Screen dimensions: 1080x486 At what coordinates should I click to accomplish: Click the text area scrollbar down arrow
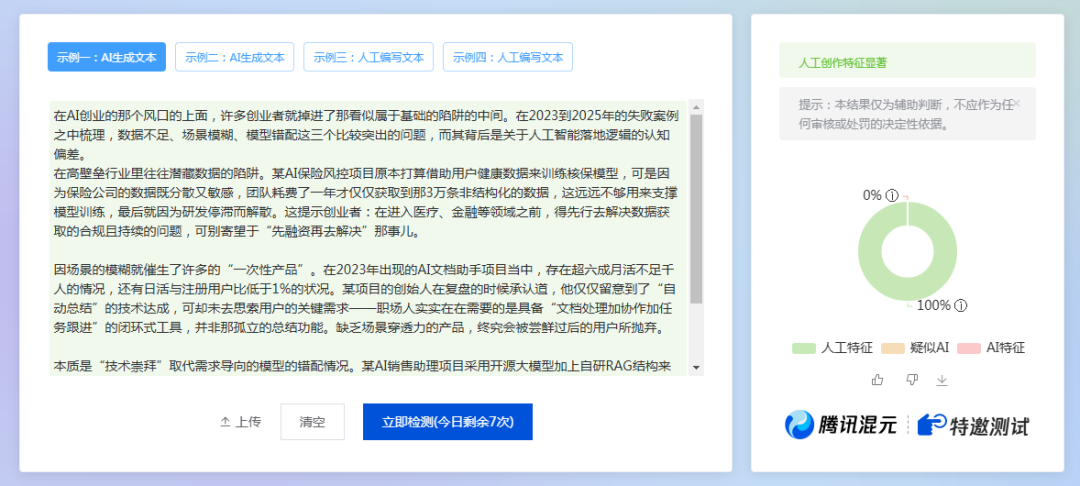pyautogui.click(x=696, y=369)
